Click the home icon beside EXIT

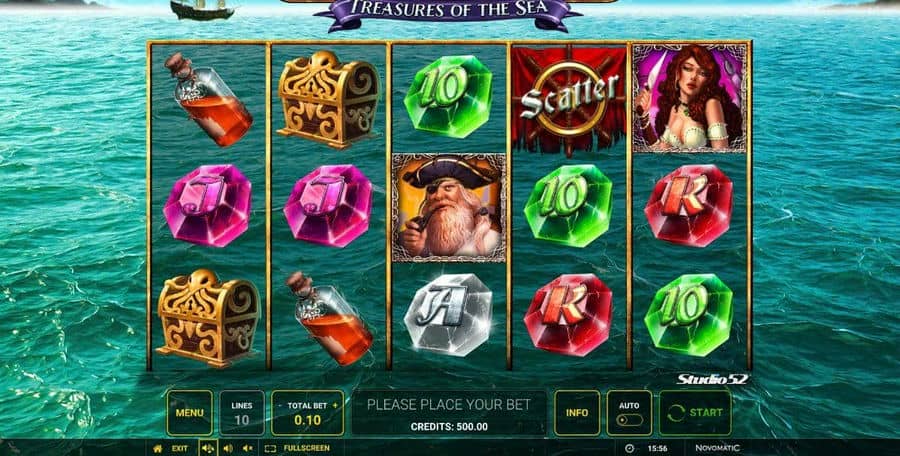tap(157, 449)
